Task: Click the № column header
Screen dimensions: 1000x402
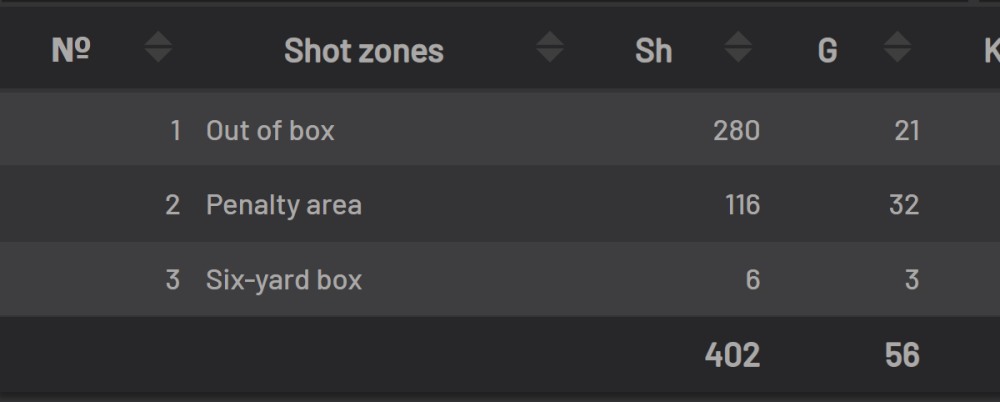Action: pyautogui.click(x=71, y=50)
